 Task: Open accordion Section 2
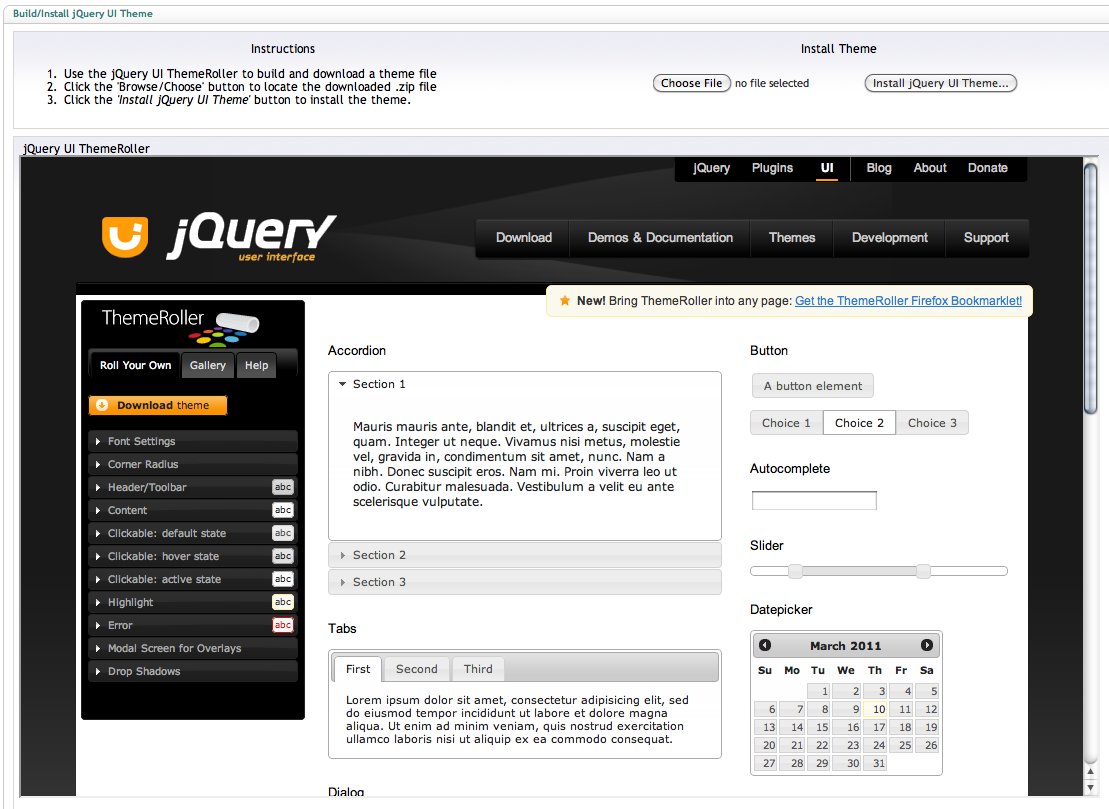[525, 555]
